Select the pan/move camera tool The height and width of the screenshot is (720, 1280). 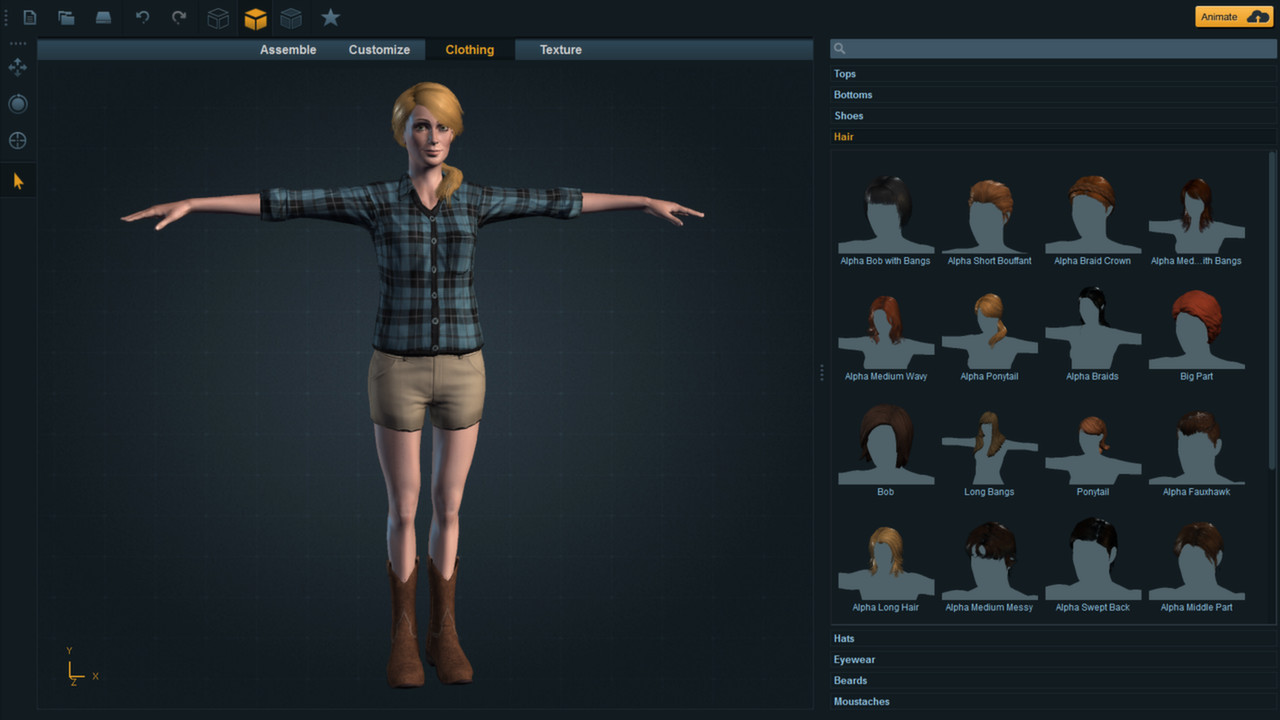pyautogui.click(x=17, y=67)
